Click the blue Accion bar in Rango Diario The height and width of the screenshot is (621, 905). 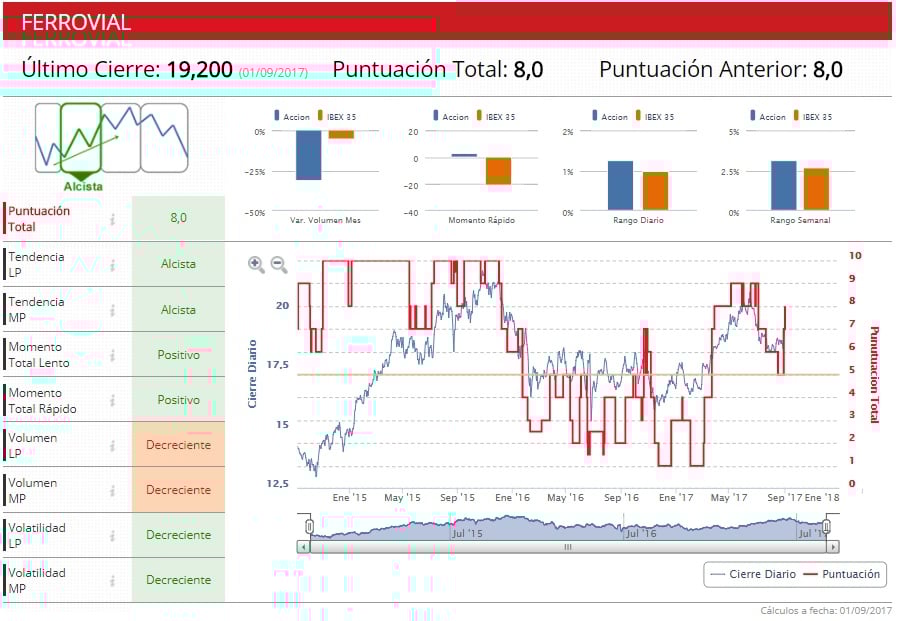coord(620,185)
